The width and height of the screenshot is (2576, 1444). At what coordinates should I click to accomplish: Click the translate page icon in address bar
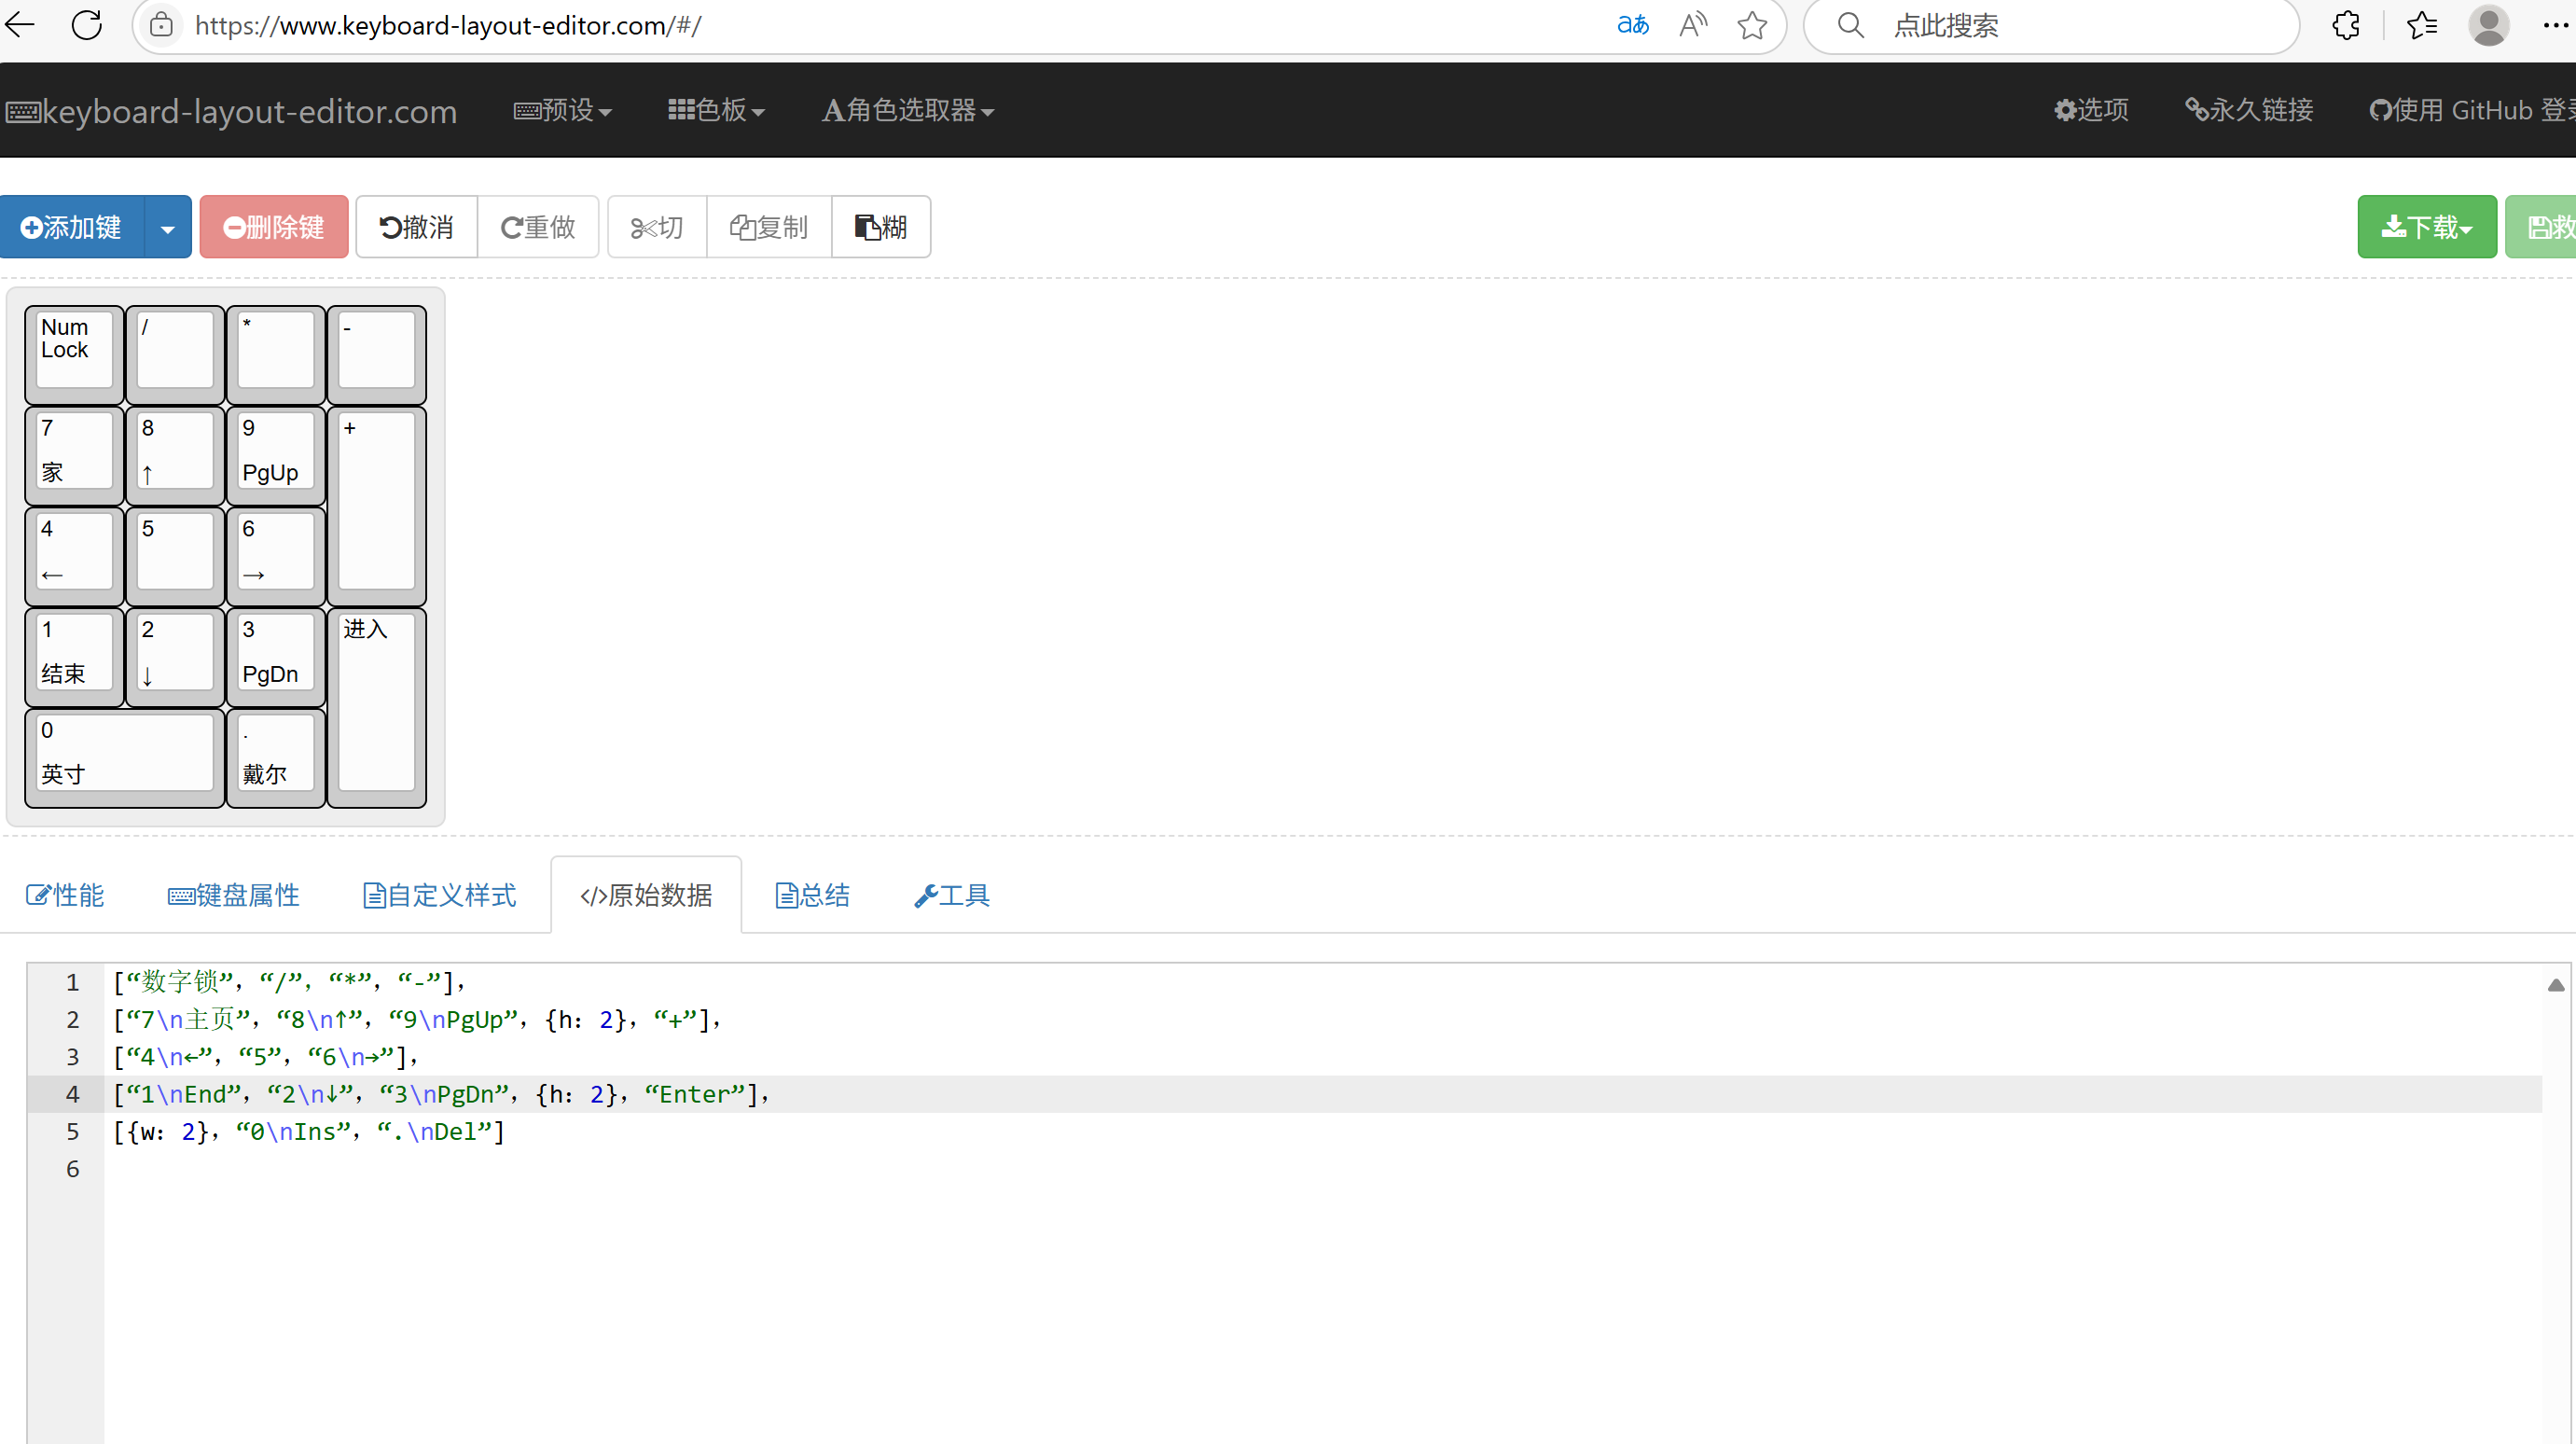tap(1632, 25)
